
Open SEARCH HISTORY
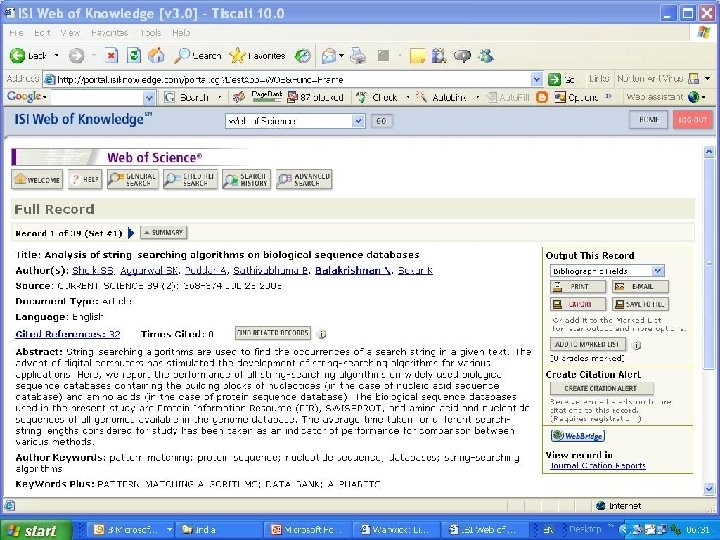tap(247, 180)
